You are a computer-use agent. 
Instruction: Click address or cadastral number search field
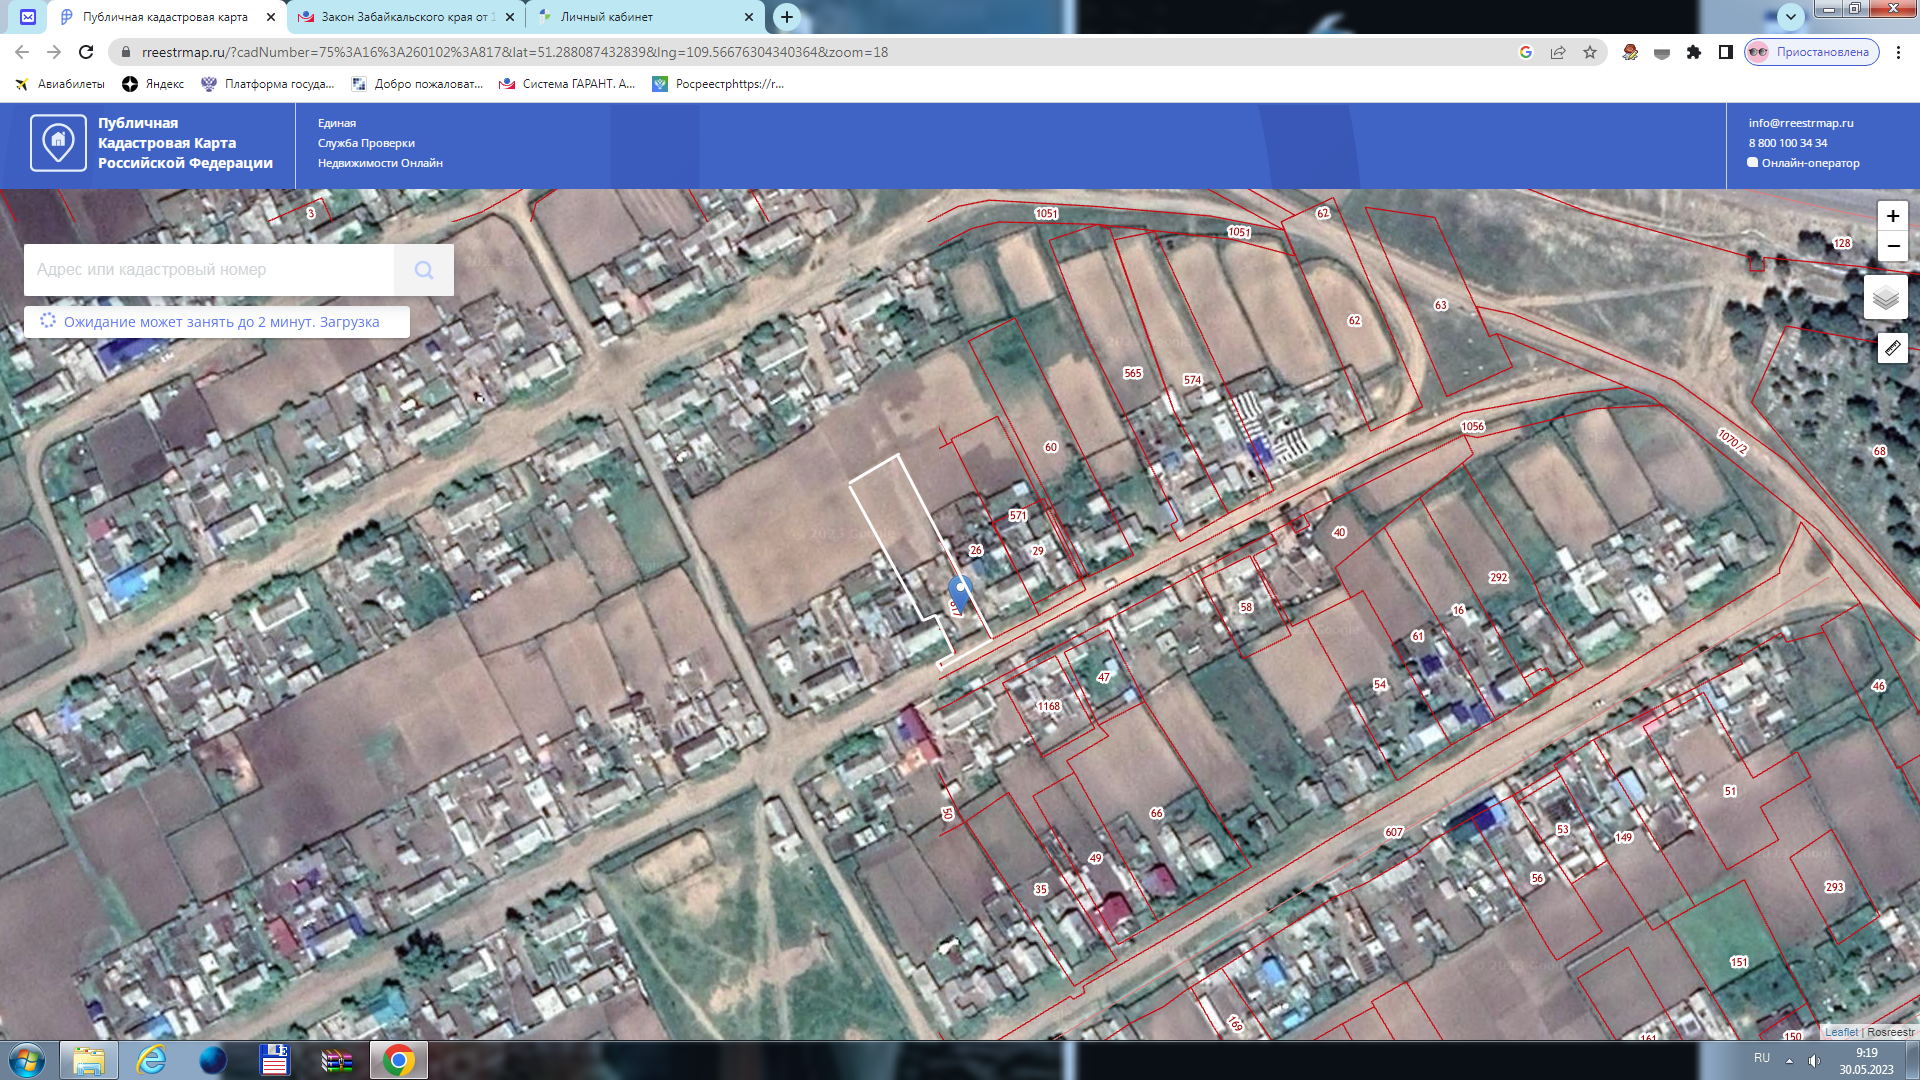(x=210, y=270)
